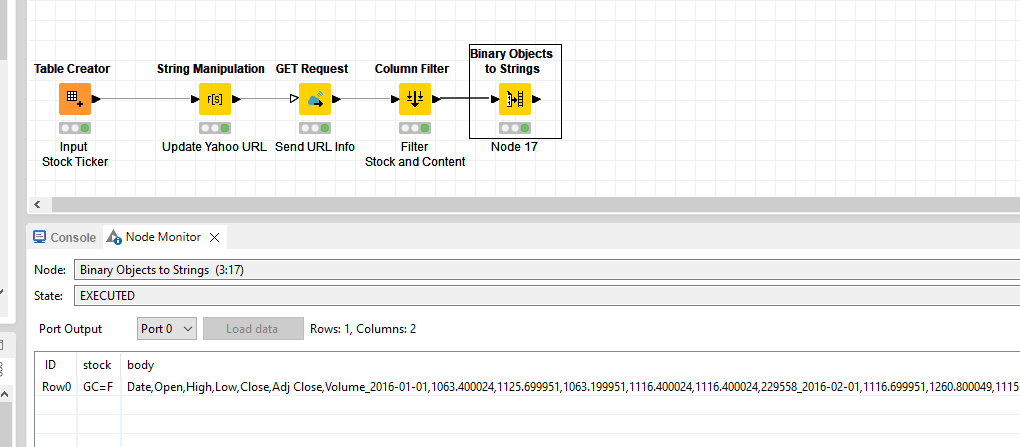This screenshot has width=1020, height=447.
Task: Click the 'String Manipulation' node title
Action: click(x=211, y=69)
